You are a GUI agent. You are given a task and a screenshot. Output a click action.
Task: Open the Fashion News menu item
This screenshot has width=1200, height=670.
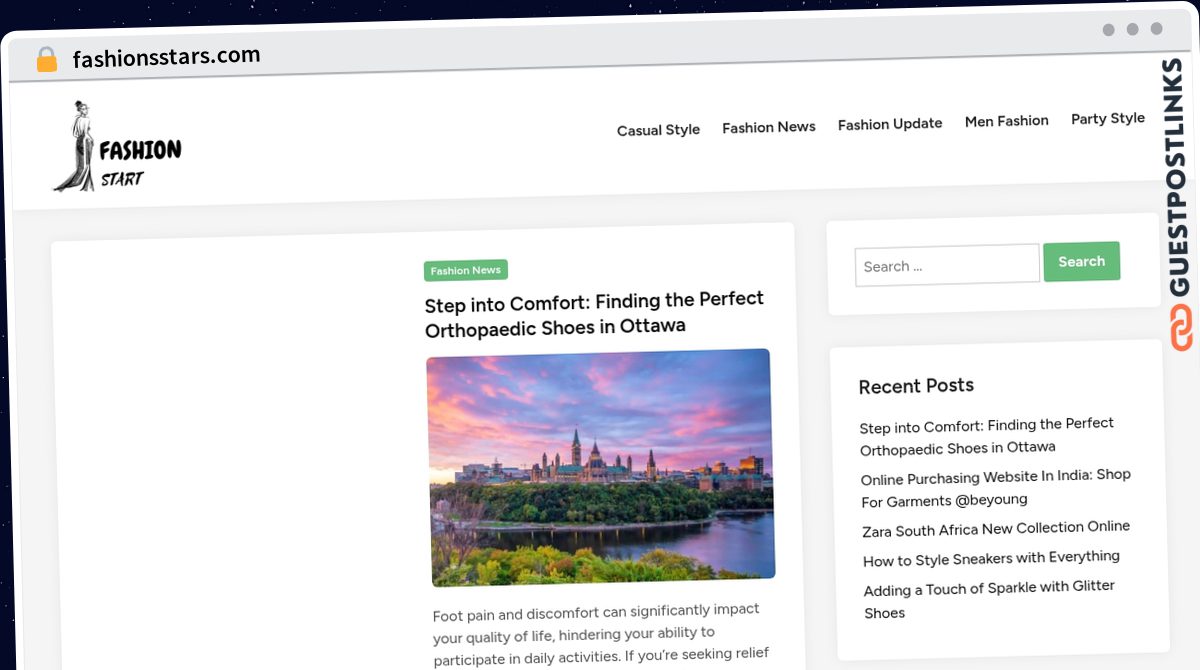(x=769, y=127)
